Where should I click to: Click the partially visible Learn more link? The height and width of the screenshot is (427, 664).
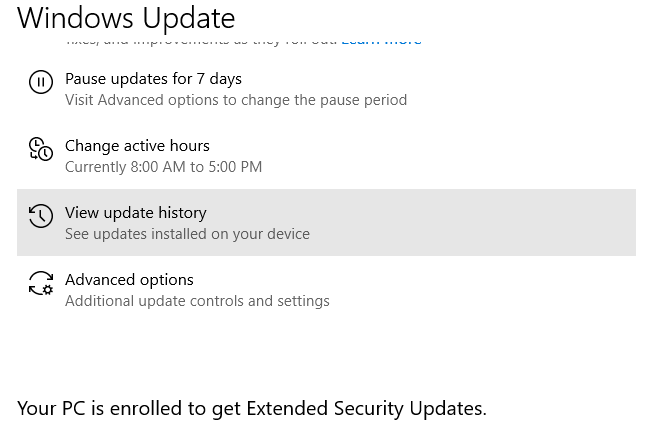pos(381,41)
